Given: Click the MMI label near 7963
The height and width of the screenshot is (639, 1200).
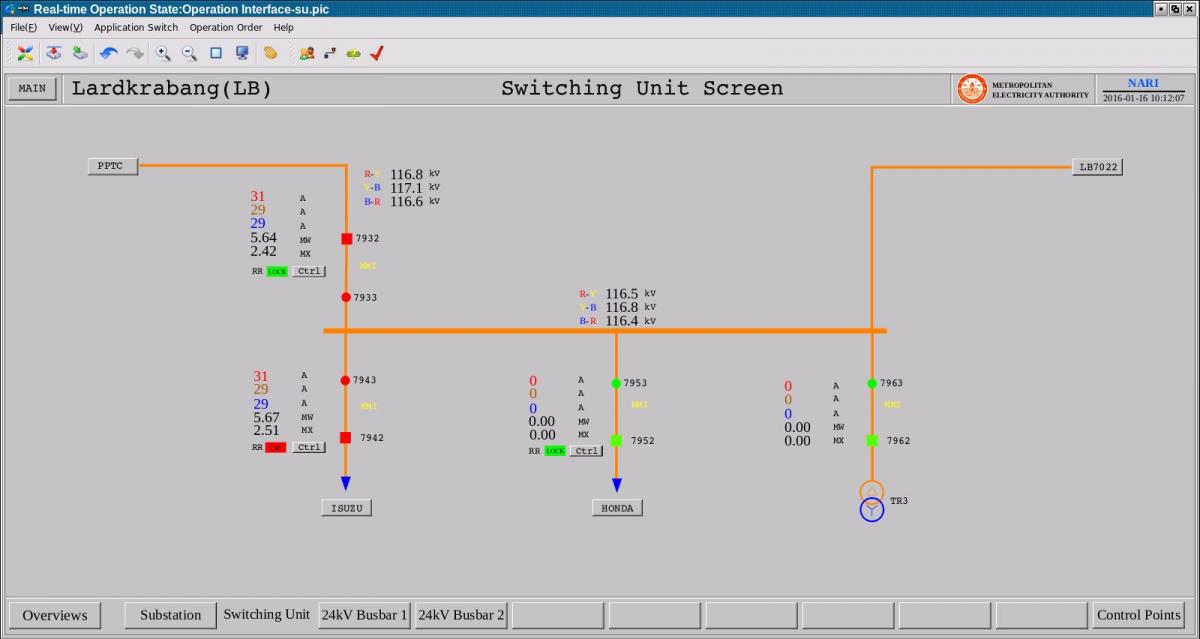Looking at the screenshot, I should [892, 405].
